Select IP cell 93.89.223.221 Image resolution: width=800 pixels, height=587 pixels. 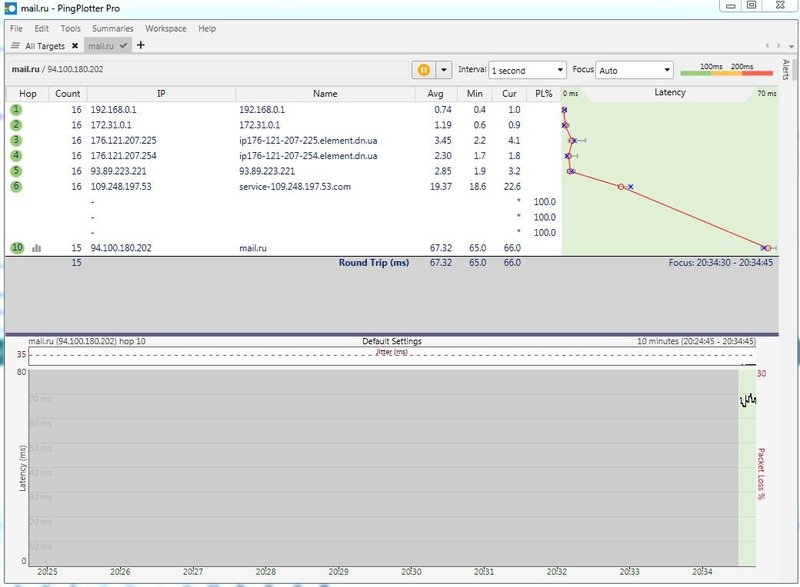tap(118, 171)
